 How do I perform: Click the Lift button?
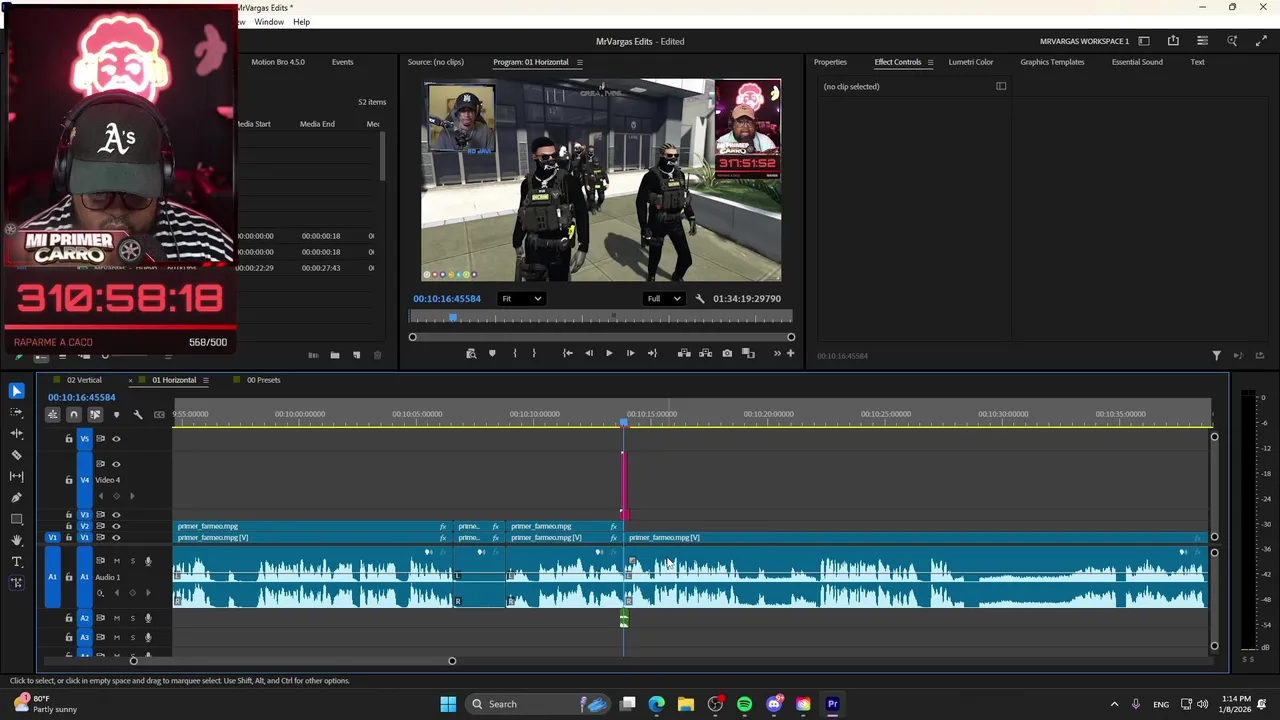point(684,353)
